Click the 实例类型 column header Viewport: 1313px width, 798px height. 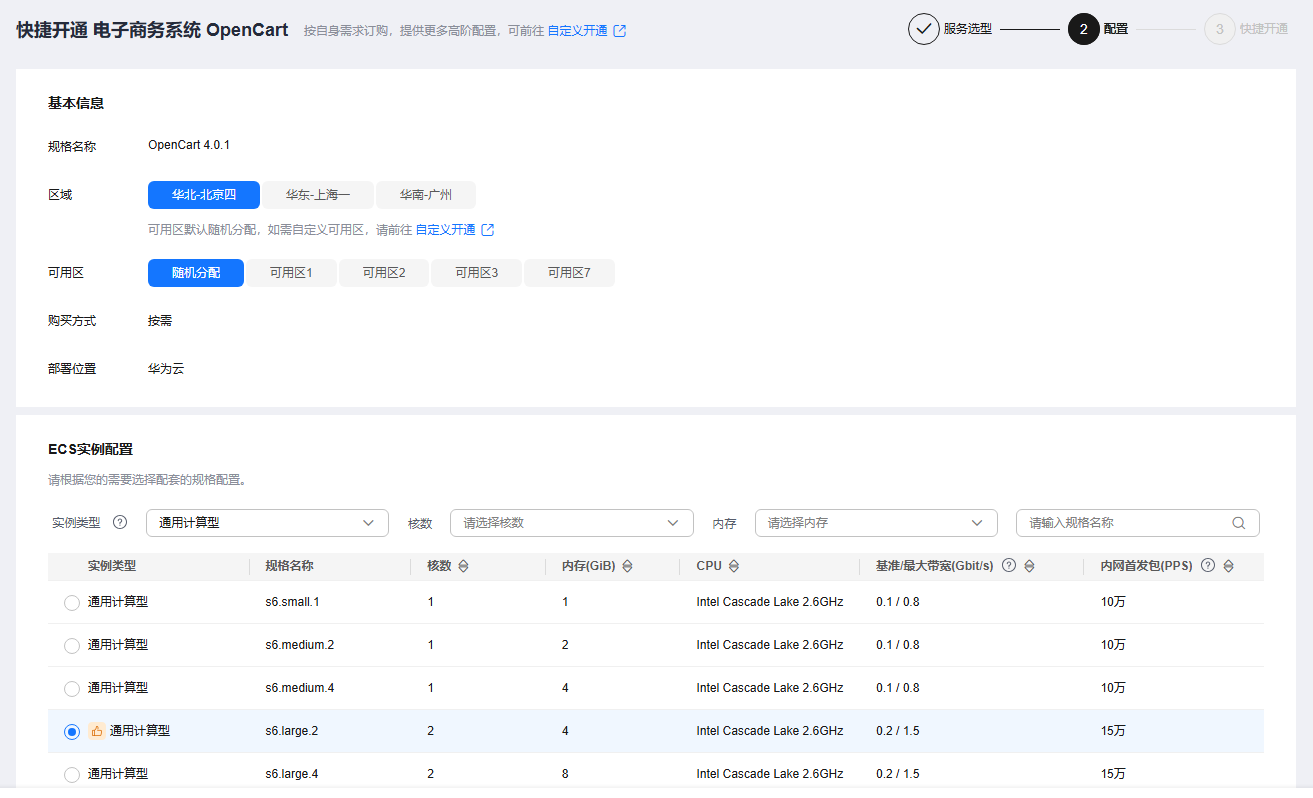(112, 566)
